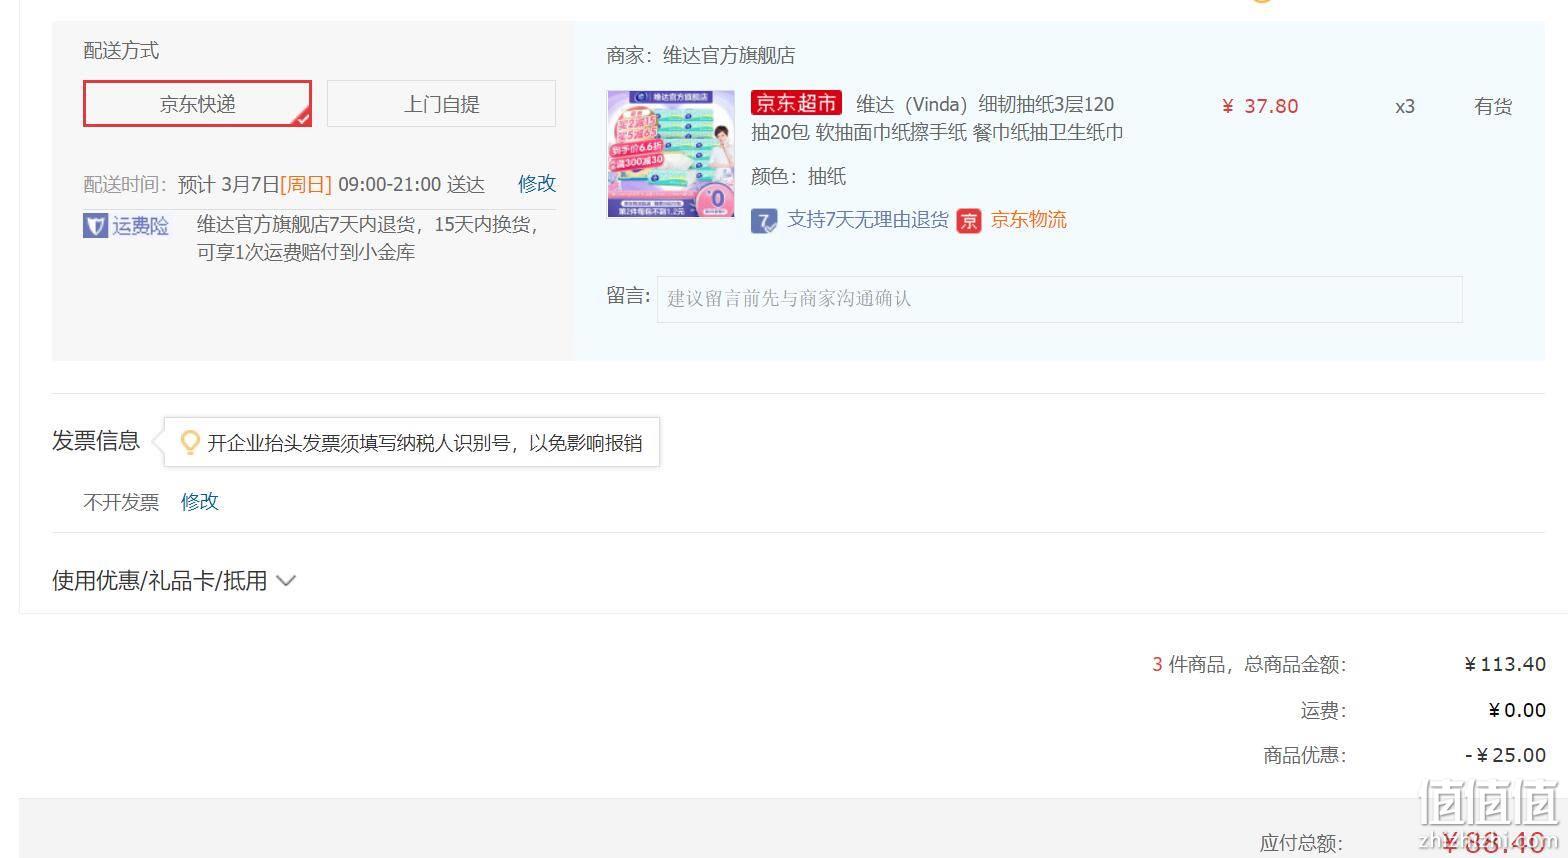The image size is (1568, 858).
Task: Click total goods amount ¥113.40
Action: click(x=1505, y=664)
